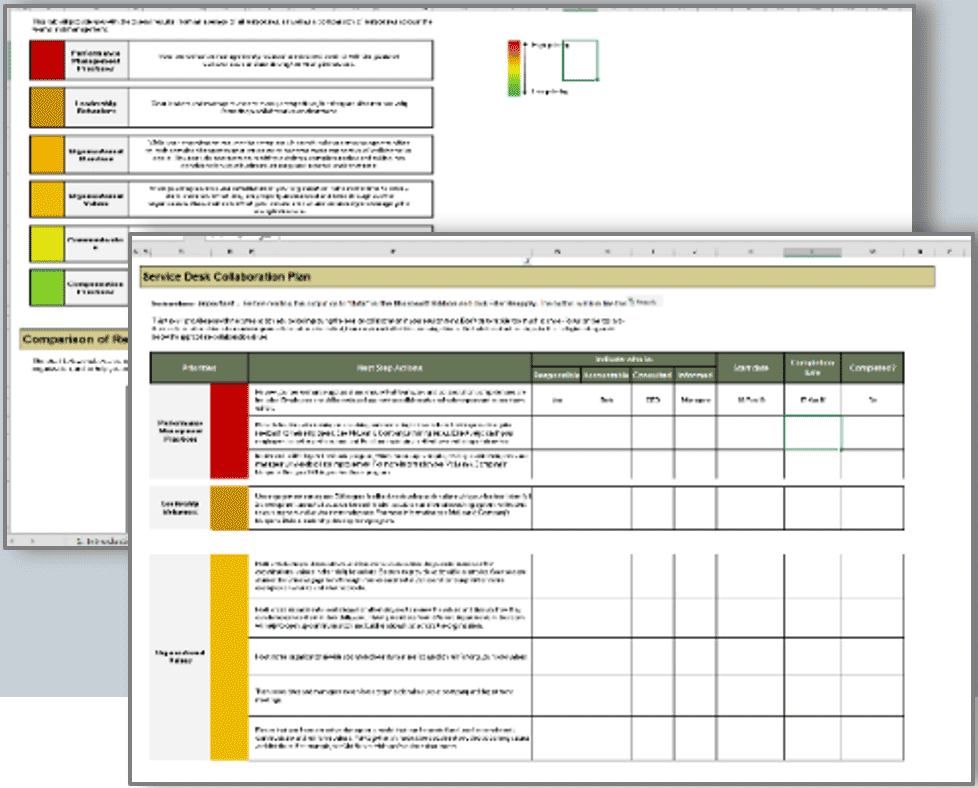The image size is (978, 788).
Task: Click the 'Low priority' legend label
Action: (x=549, y=92)
